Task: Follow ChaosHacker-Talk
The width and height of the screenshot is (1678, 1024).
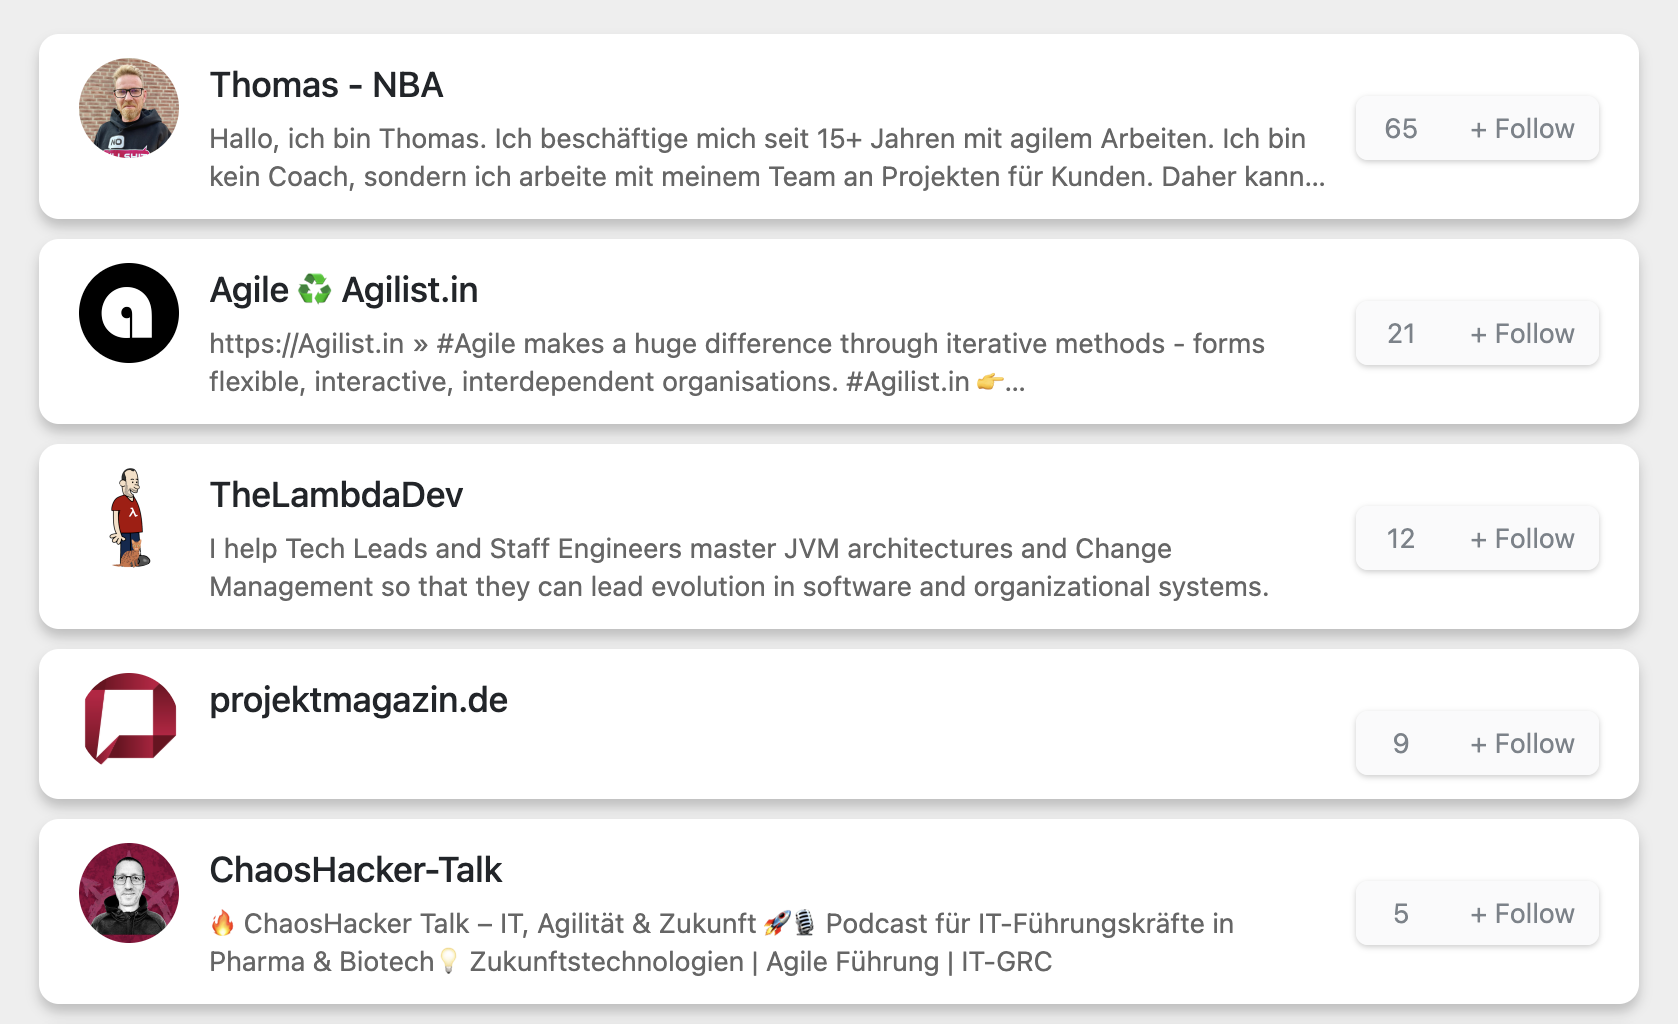Action: pos(1521,914)
